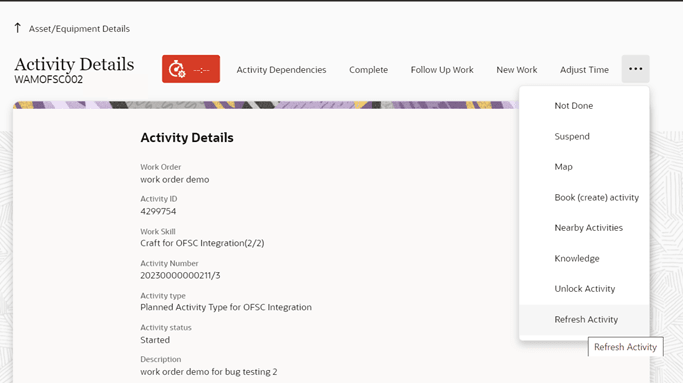Choose Suspend in the dropdown menu

click(x=584, y=136)
